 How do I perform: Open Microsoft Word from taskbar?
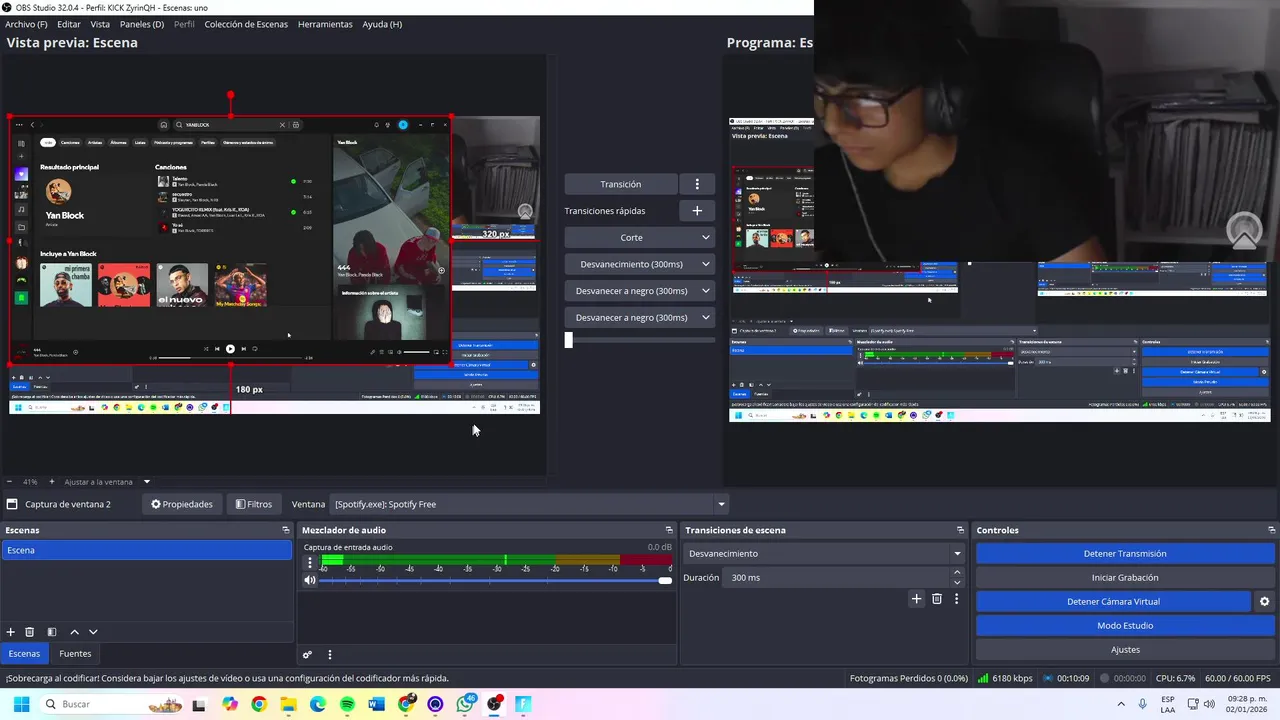click(376, 704)
